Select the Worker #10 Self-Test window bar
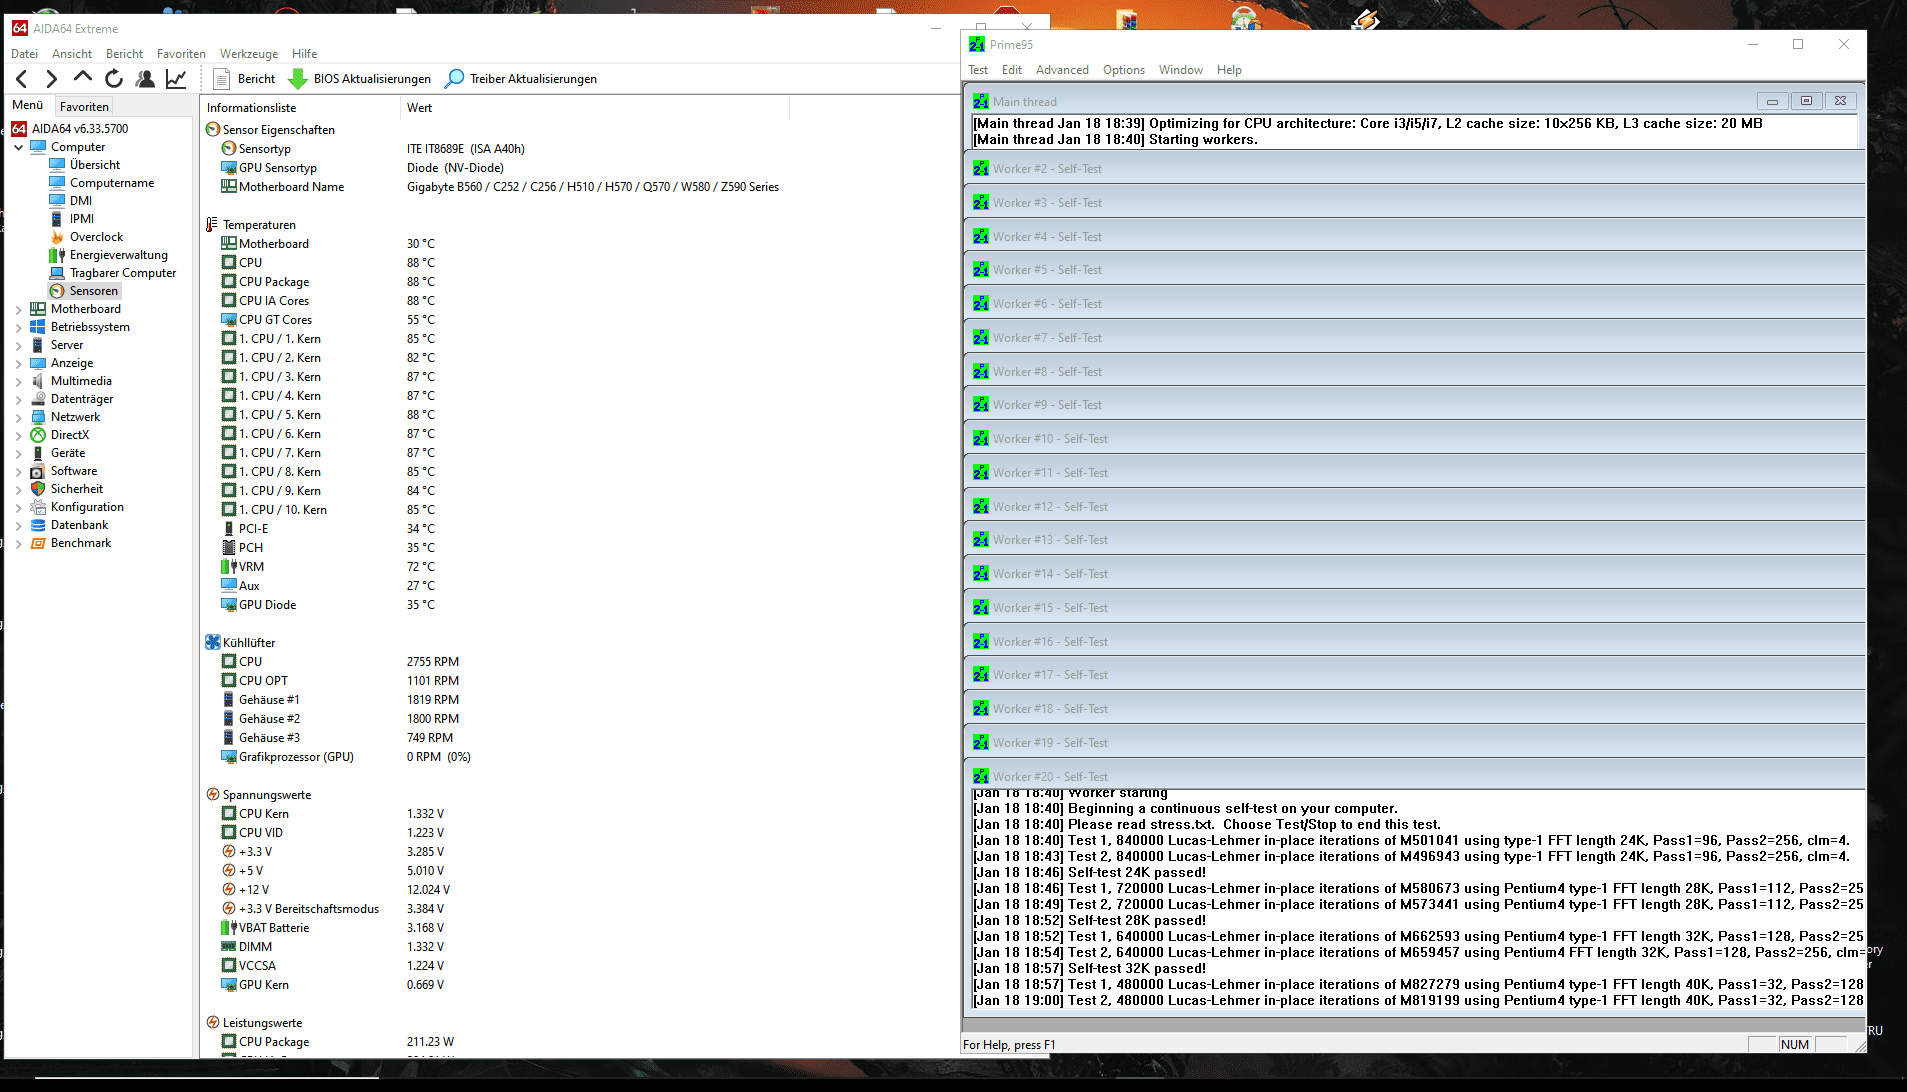Viewport: 1907px width, 1092px height. pyautogui.click(x=1414, y=439)
